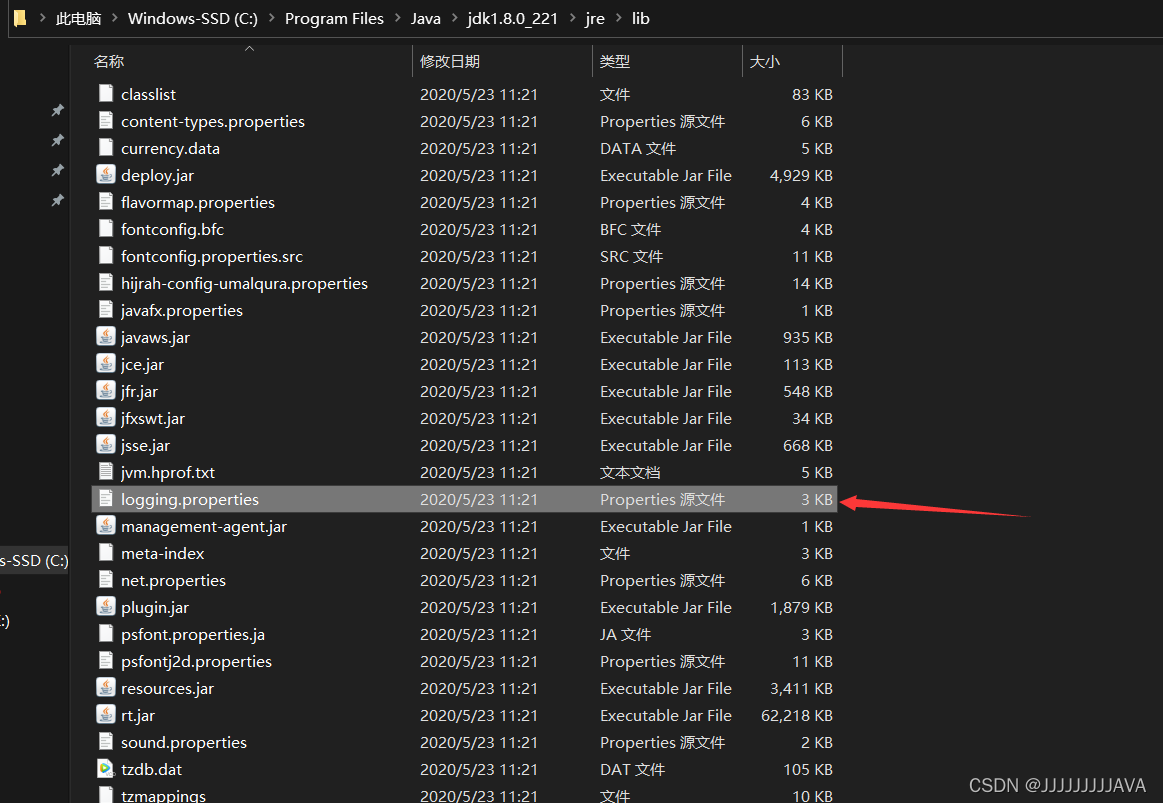Click the jsse.jar file icon
Viewport: 1163px width, 803px height.
[x=106, y=445]
